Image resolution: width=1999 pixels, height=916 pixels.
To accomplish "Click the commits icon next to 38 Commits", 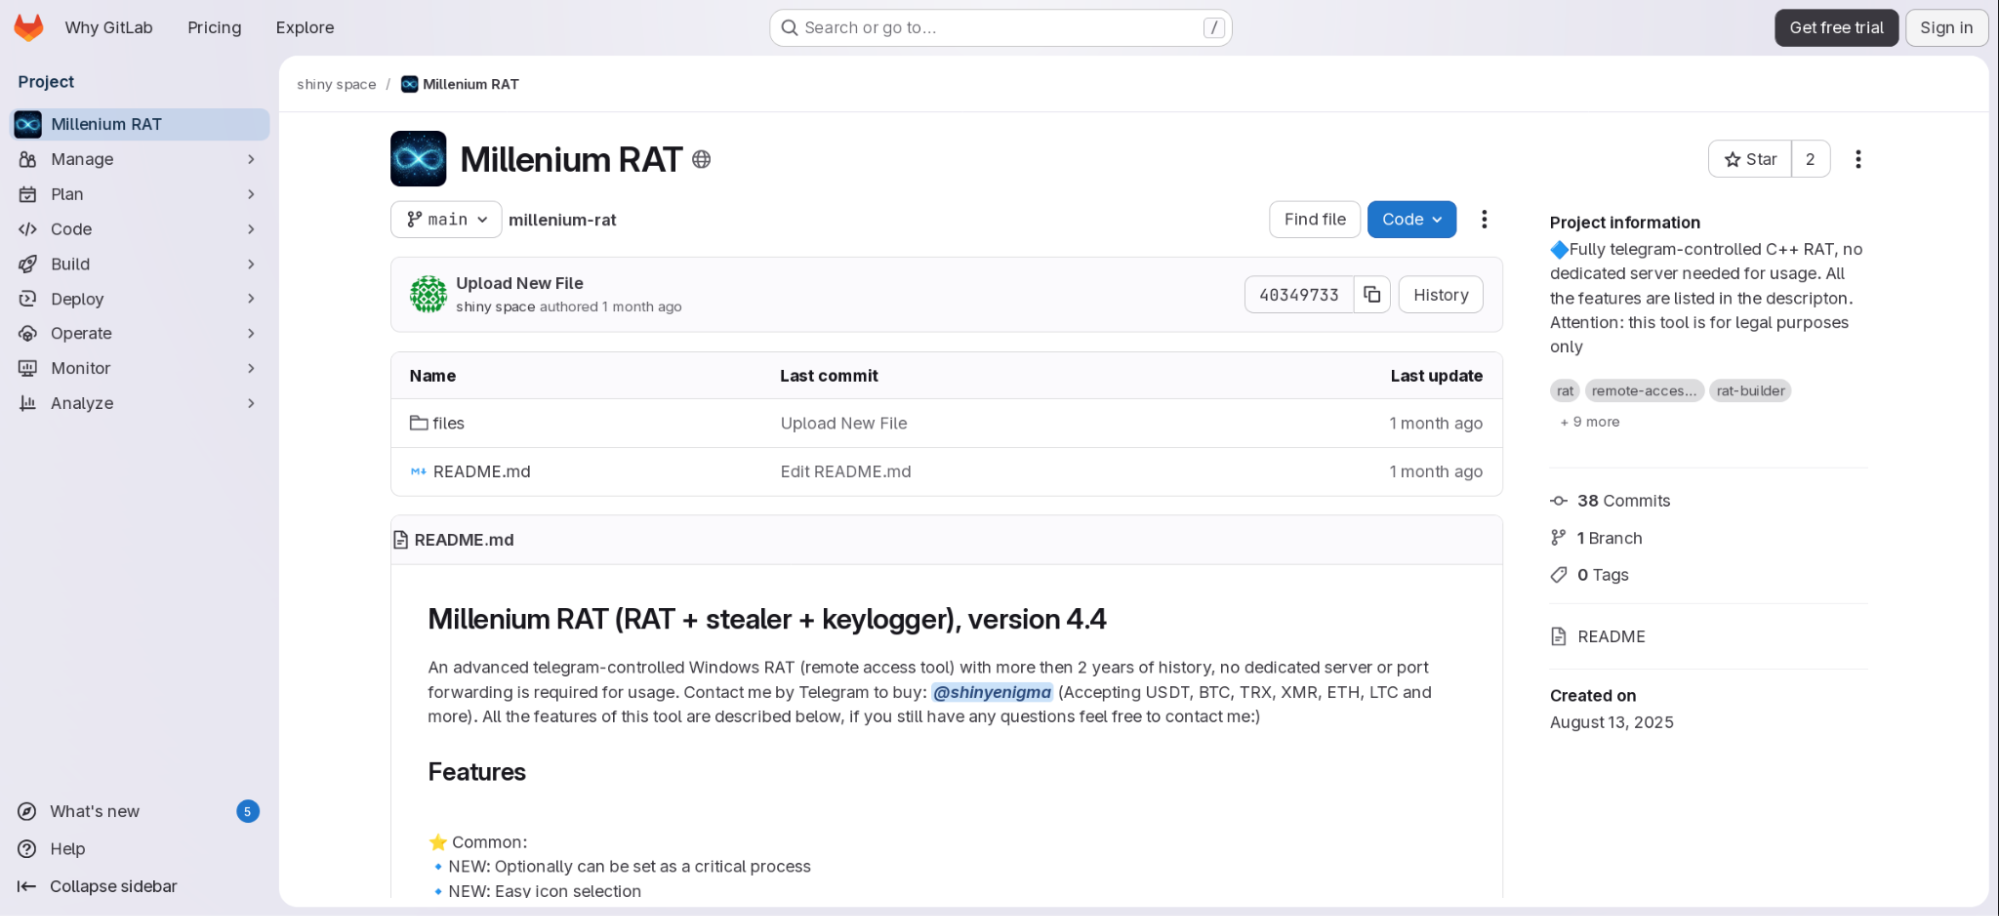I will point(1559,501).
